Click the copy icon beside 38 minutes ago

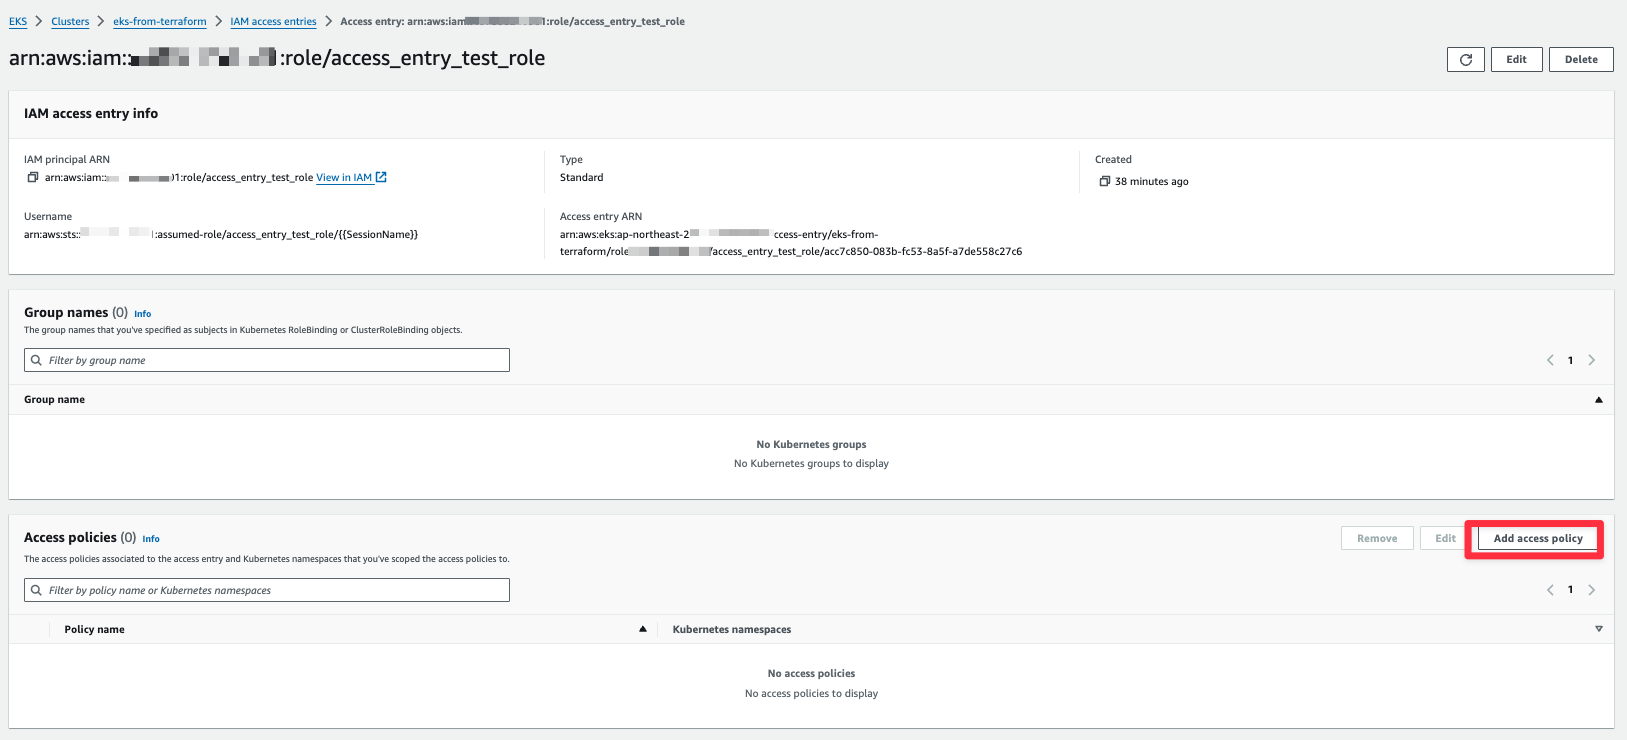[1105, 182]
